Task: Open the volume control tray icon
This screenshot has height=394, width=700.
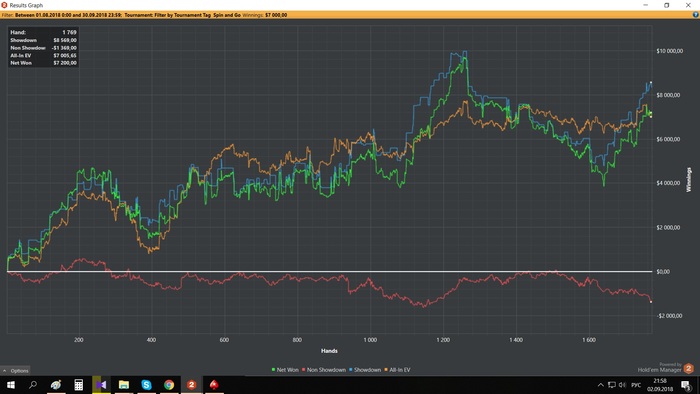Action: click(622, 385)
